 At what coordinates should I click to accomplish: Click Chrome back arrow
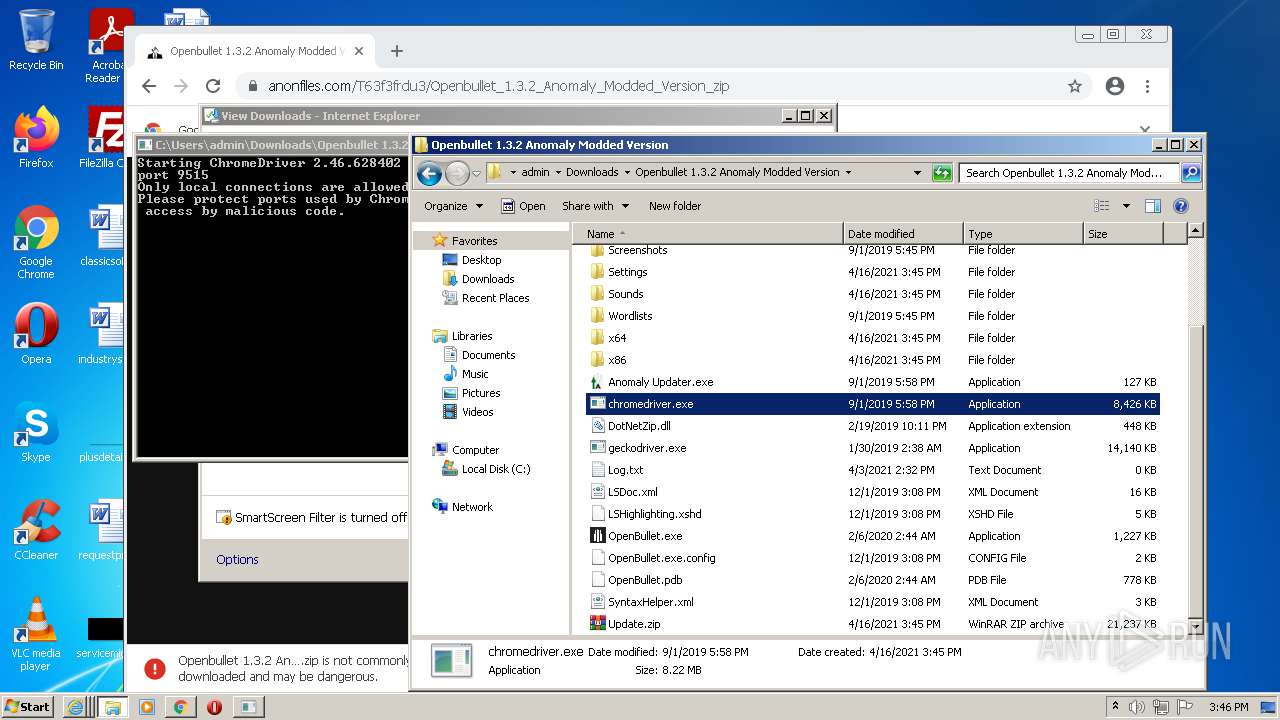(149, 86)
